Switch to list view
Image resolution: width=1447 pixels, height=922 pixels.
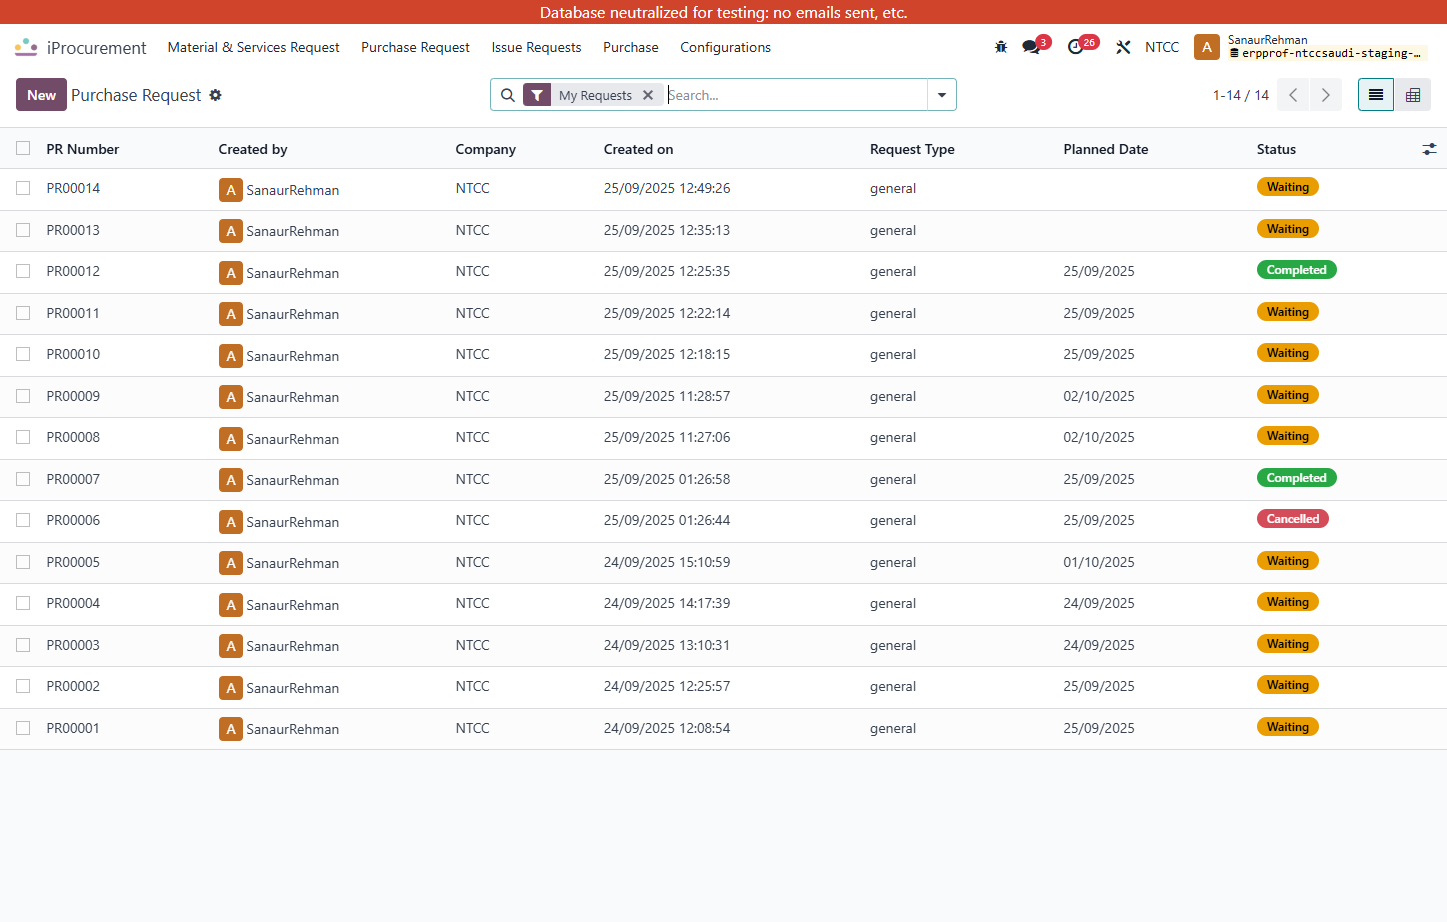(x=1376, y=95)
